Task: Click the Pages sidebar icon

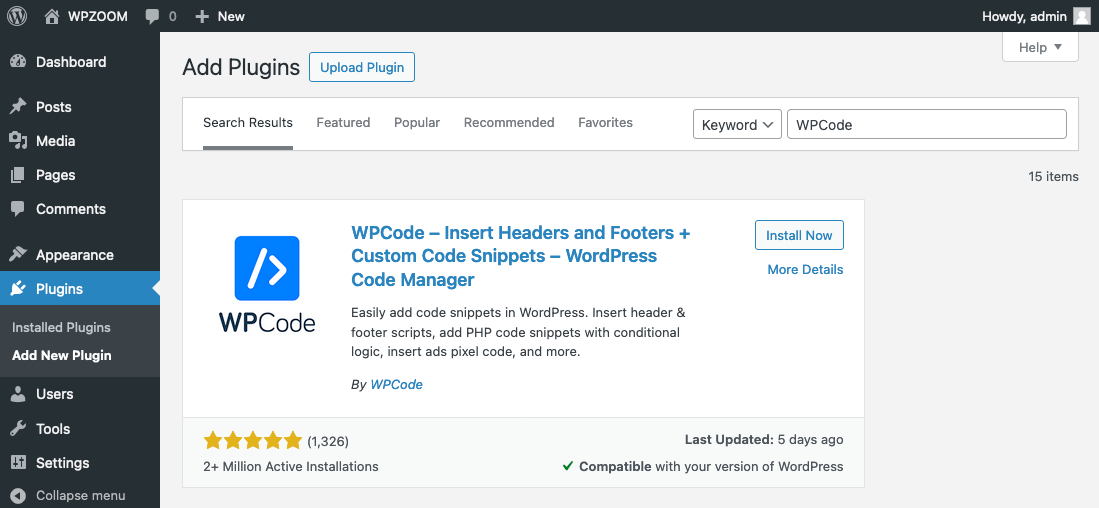Action: [x=18, y=175]
